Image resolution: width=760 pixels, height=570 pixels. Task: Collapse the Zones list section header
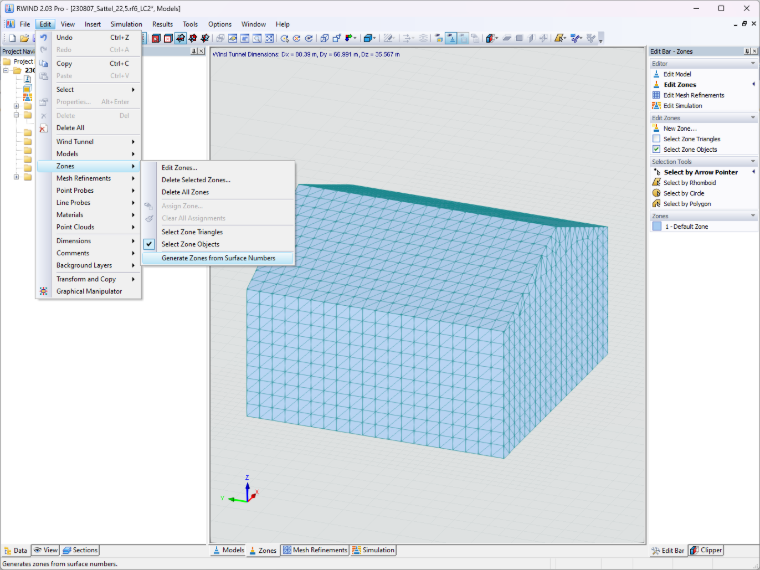[x=753, y=216]
